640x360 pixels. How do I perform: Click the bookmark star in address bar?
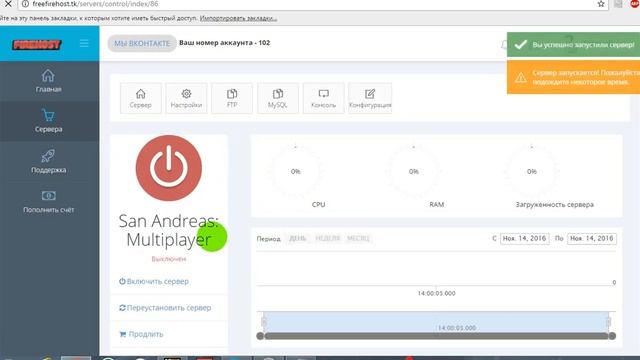pos(601,4)
